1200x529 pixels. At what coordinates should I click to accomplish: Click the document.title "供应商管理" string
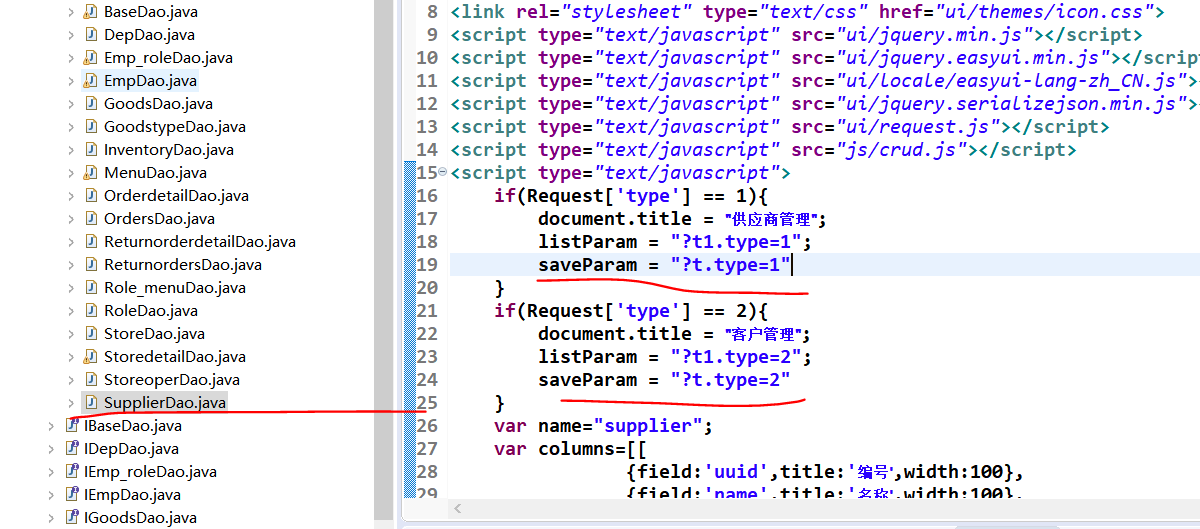pos(772,219)
